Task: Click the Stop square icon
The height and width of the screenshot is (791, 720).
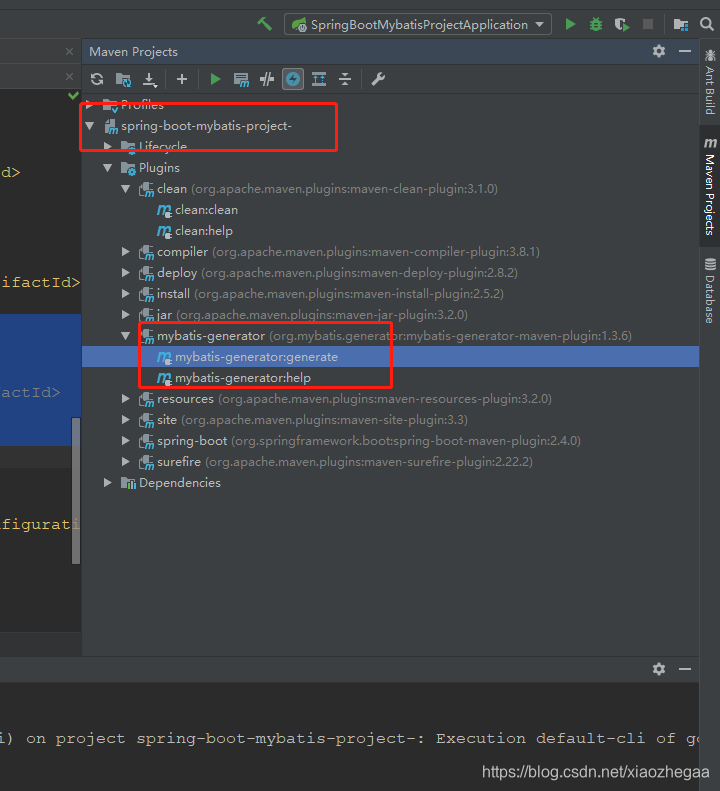Action: pos(648,24)
